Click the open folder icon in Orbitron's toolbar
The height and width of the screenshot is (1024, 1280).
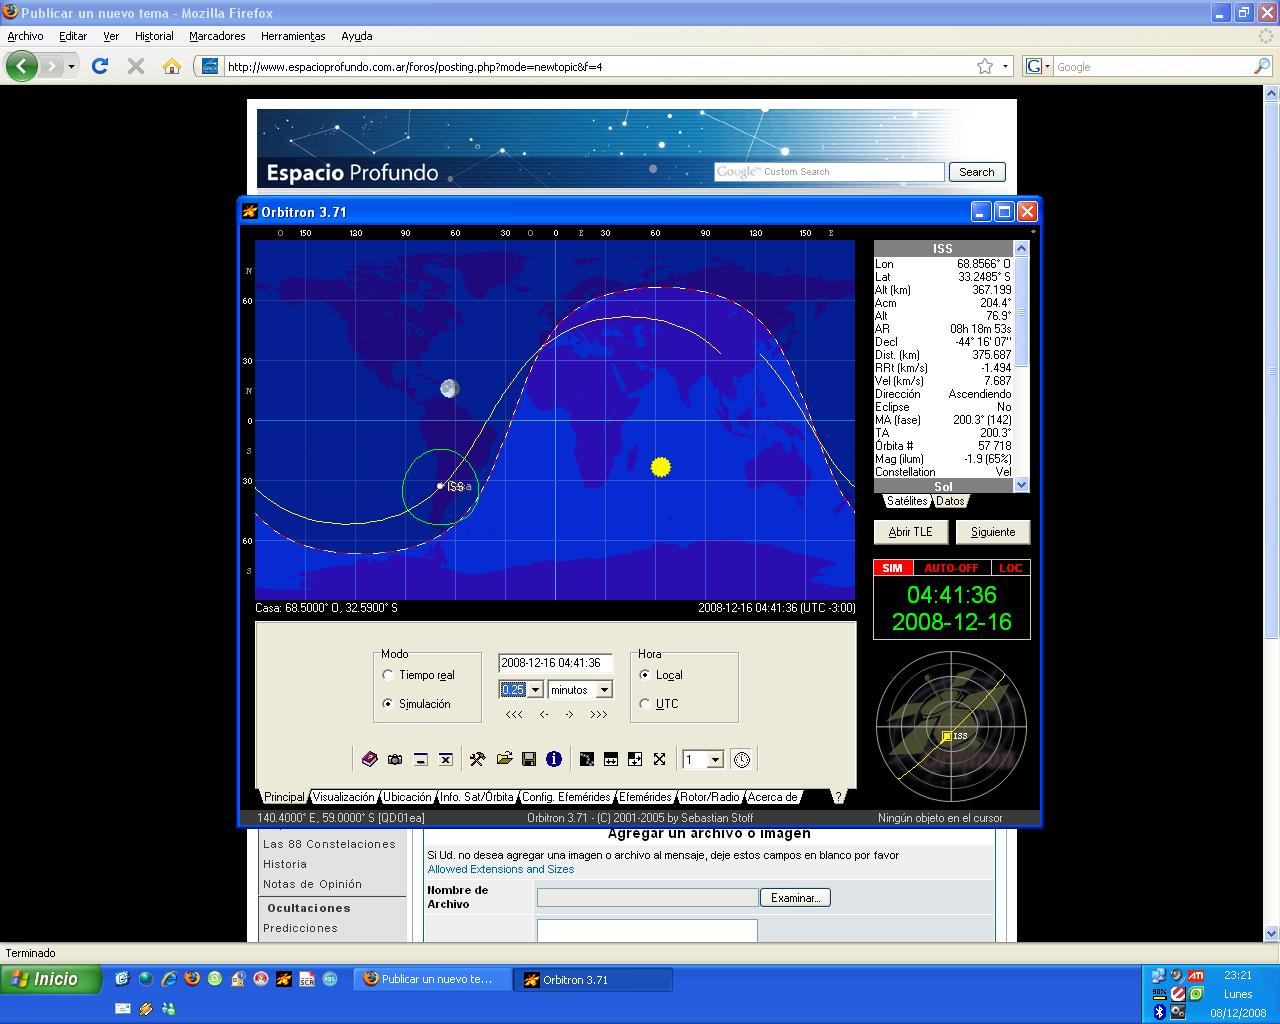pyautogui.click(x=504, y=759)
